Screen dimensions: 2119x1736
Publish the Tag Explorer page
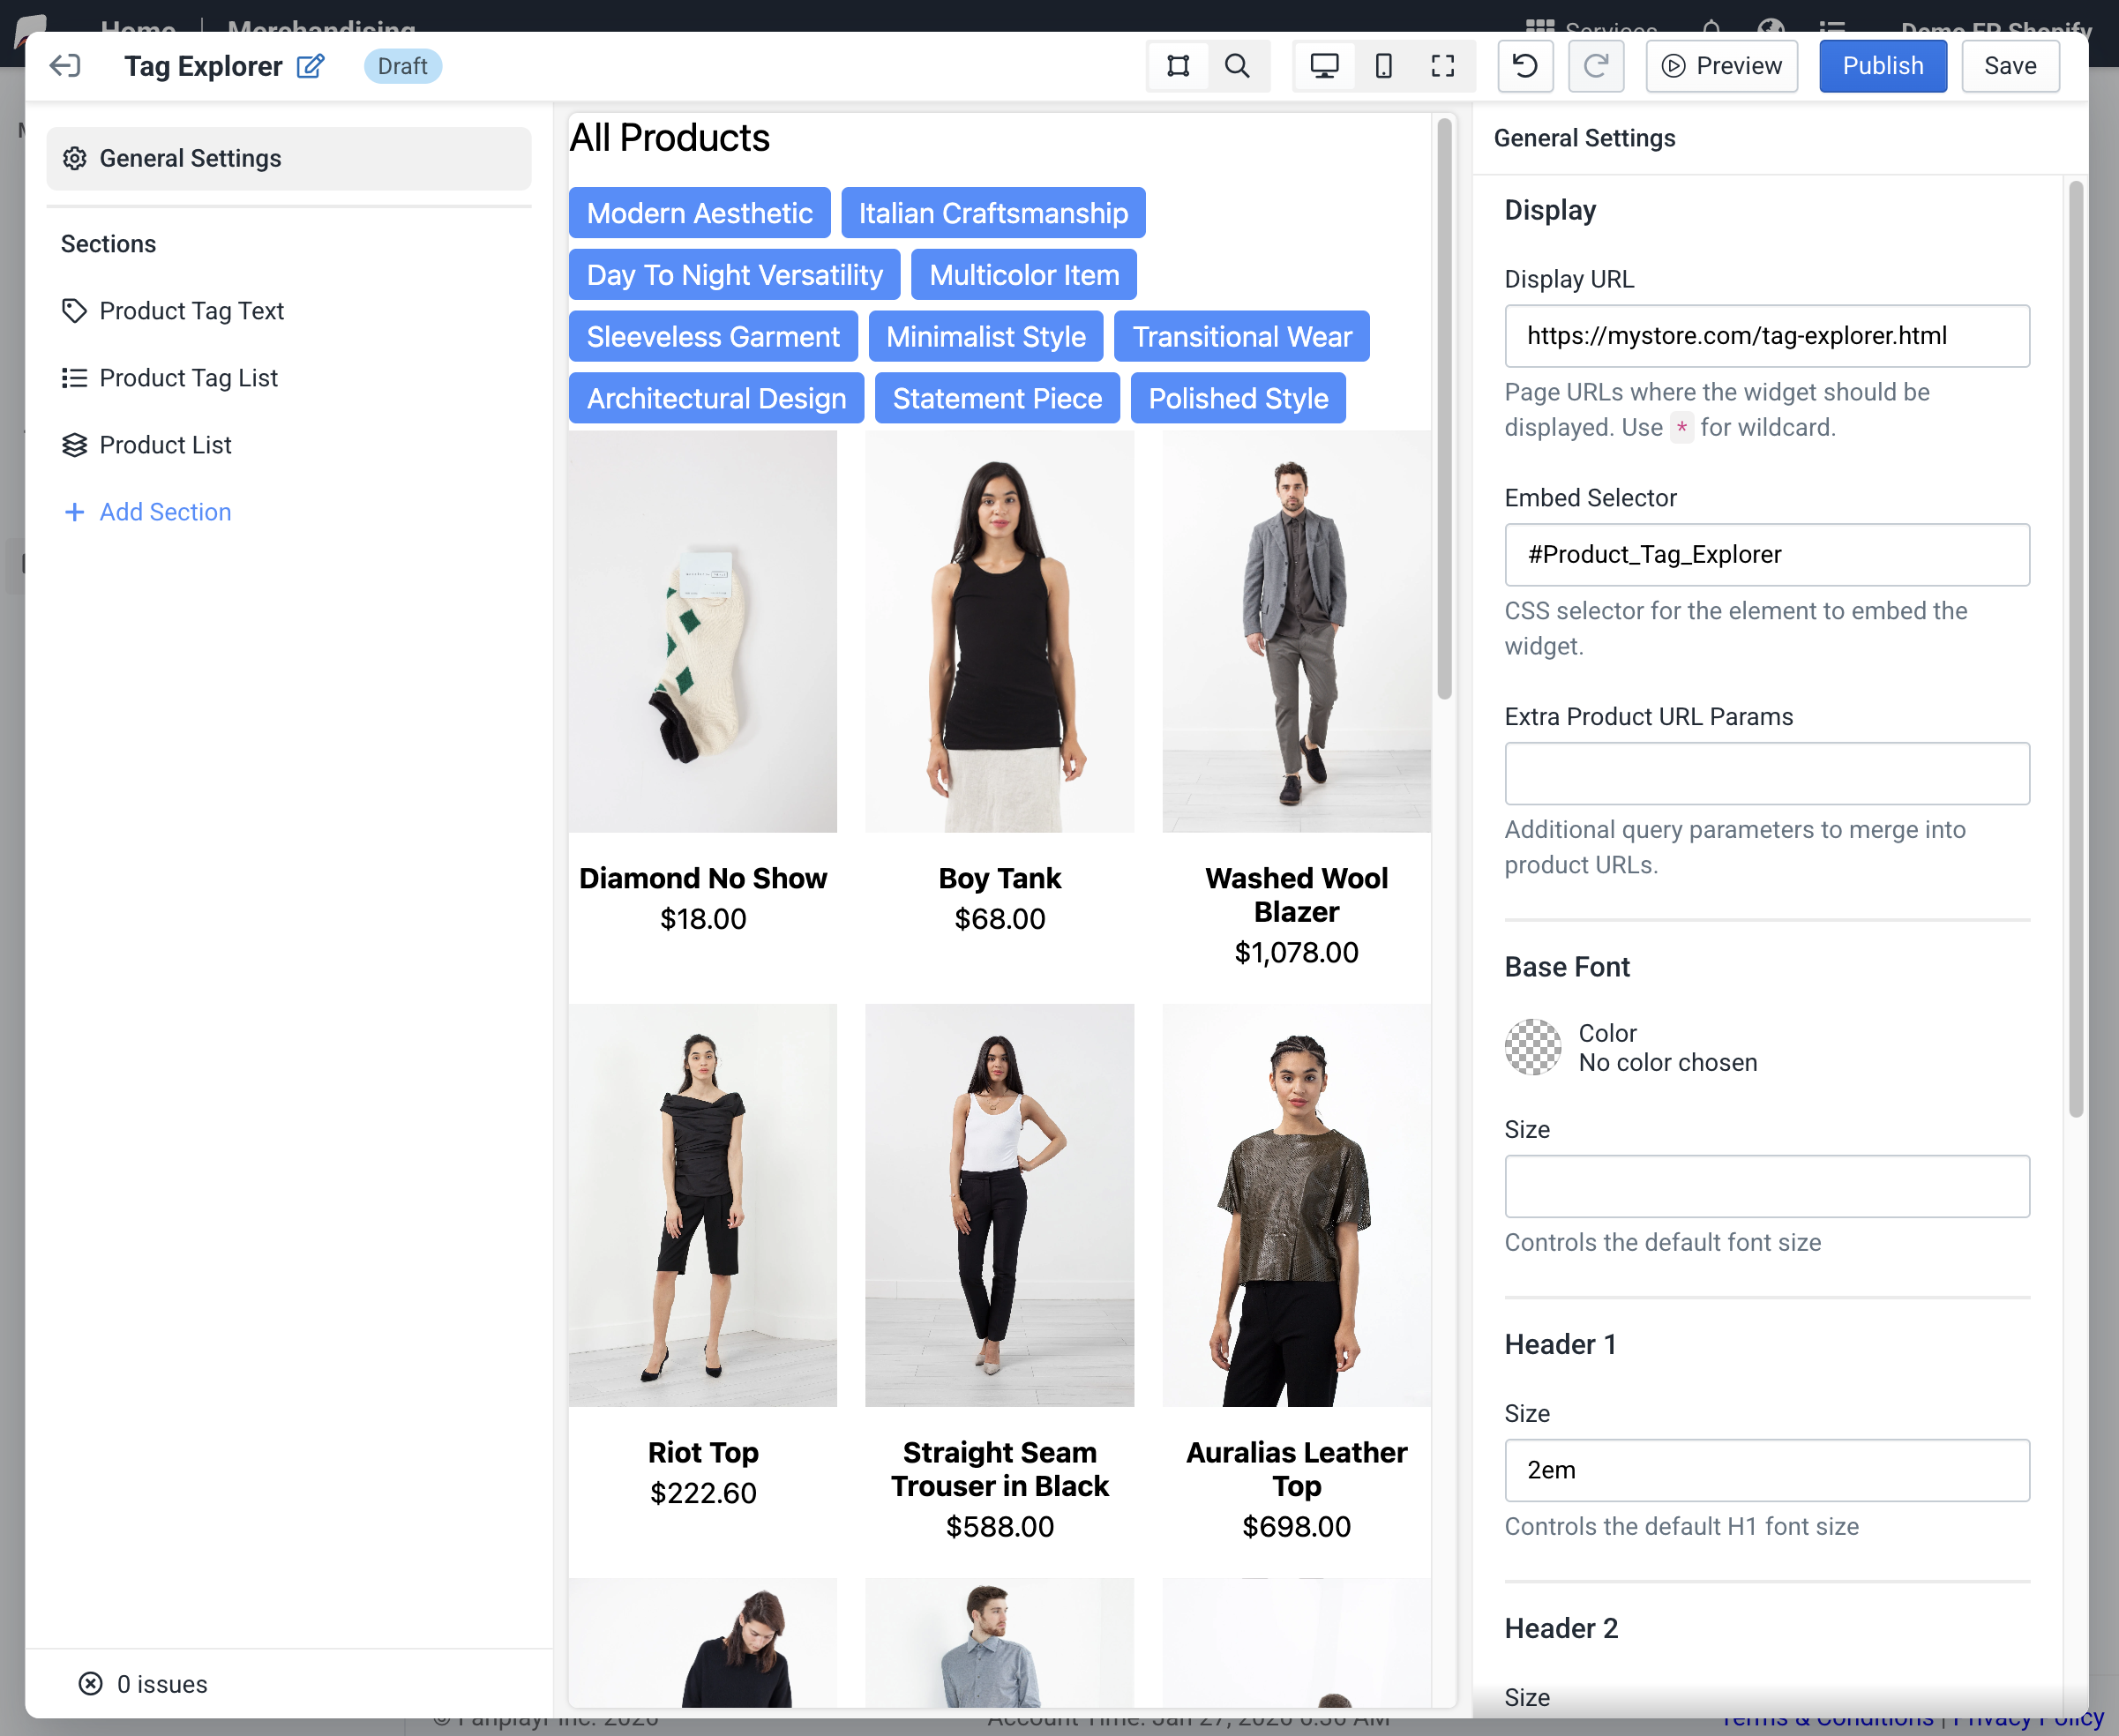(1883, 66)
